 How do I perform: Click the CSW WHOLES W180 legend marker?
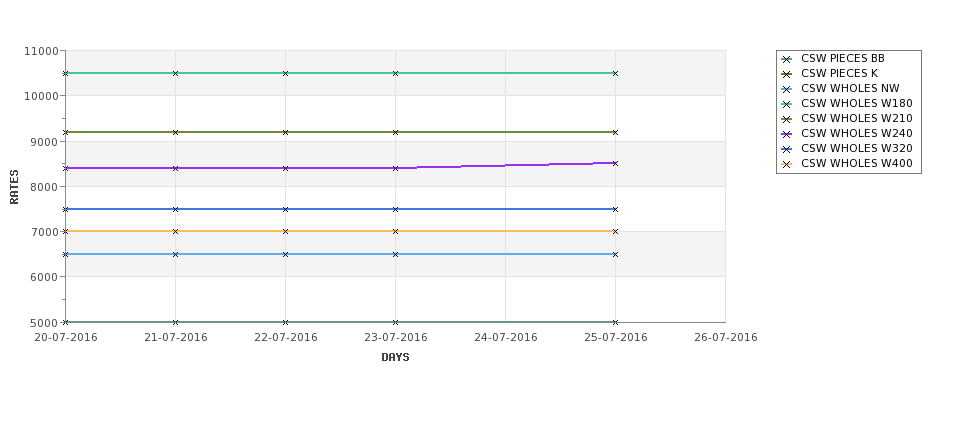(787, 104)
